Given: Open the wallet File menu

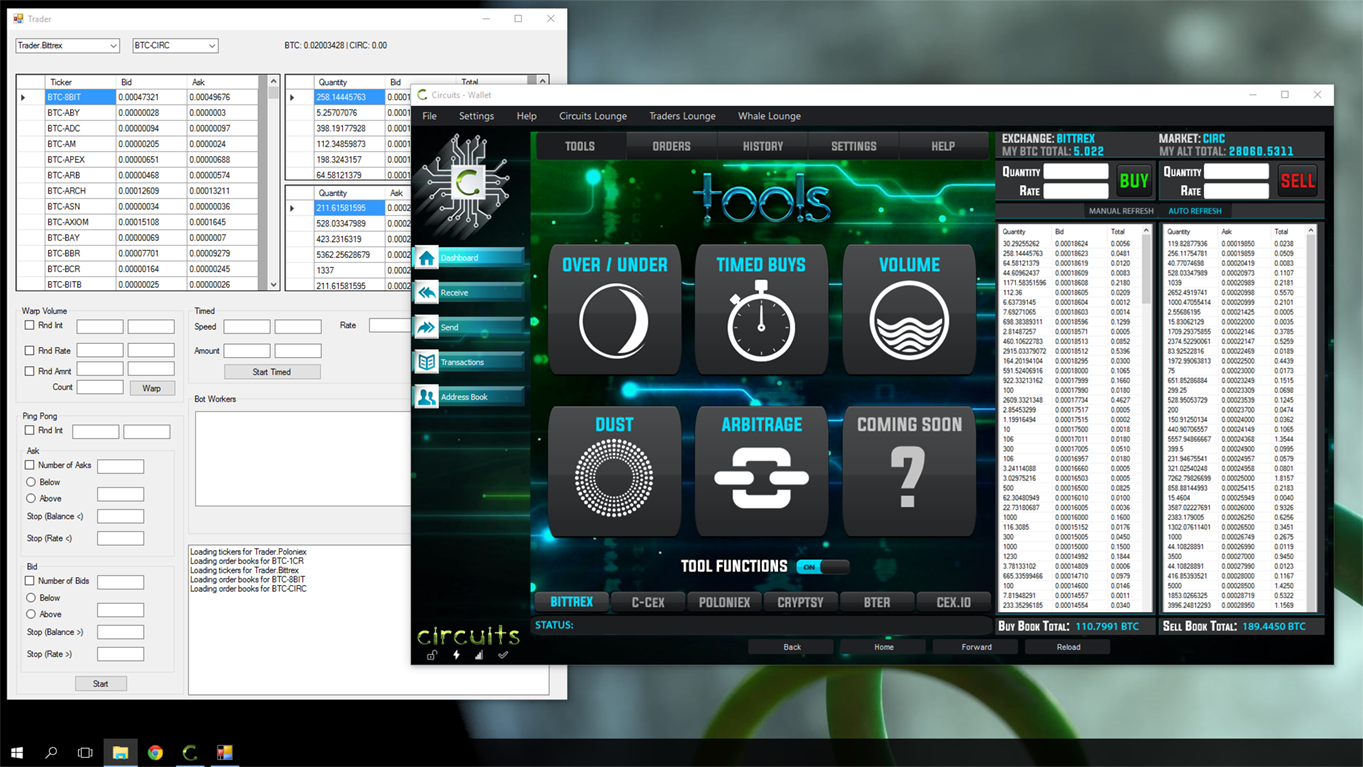Looking at the screenshot, I should tap(429, 116).
